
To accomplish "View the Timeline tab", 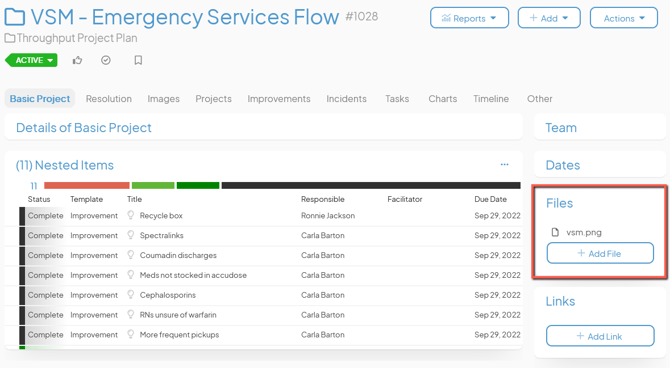I will (491, 99).
